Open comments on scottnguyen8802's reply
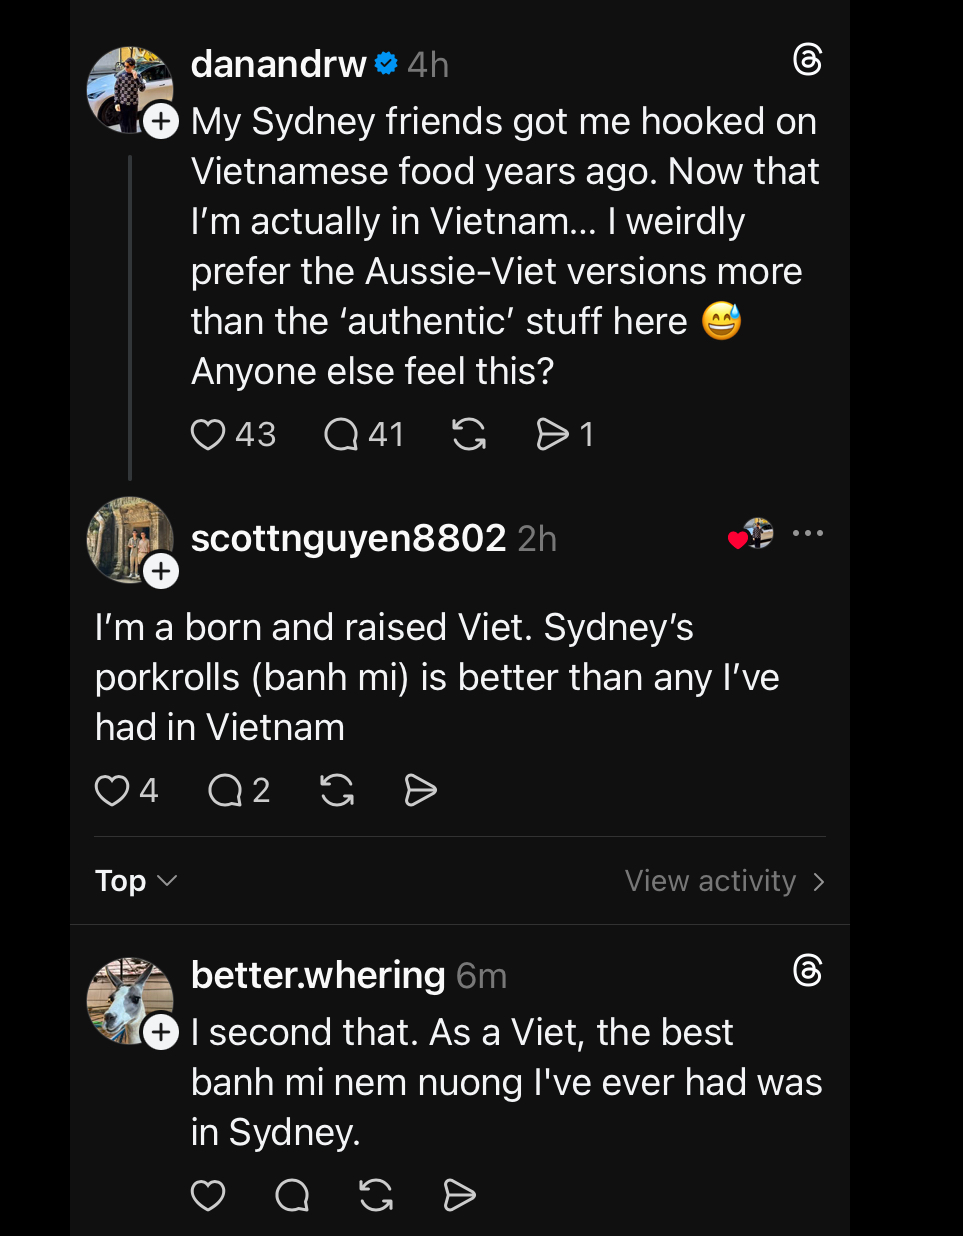The image size is (963, 1236). pyautogui.click(x=226, y=791)
